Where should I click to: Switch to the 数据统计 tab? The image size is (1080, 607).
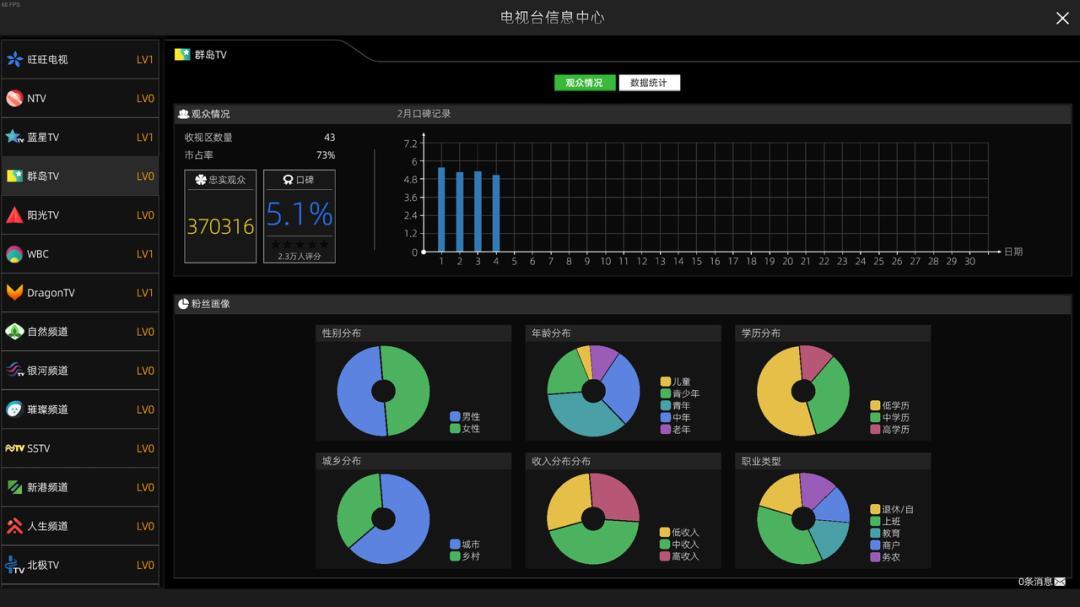(649, 83)
